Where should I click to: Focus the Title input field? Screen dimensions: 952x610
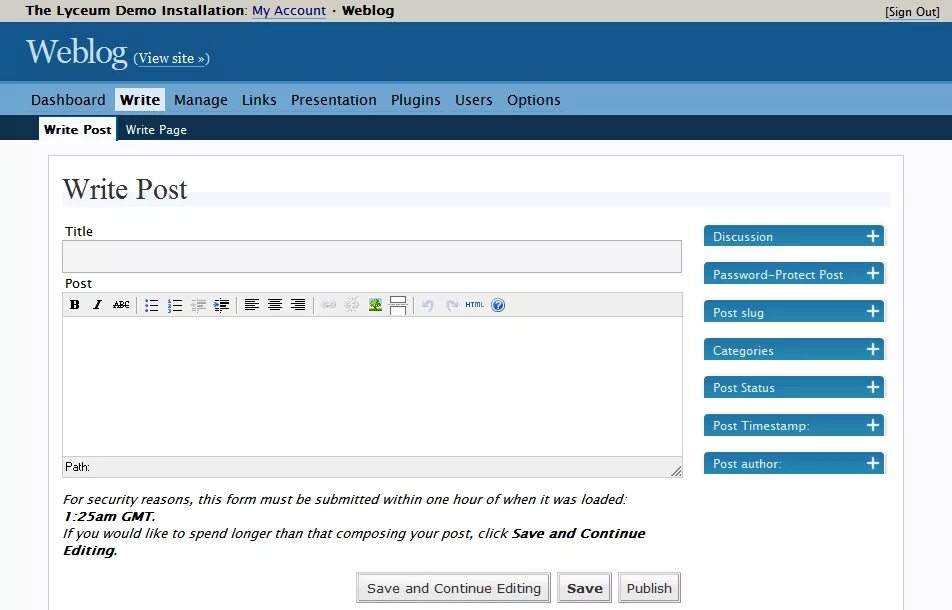pyautogui.click(x=372, y=256)
